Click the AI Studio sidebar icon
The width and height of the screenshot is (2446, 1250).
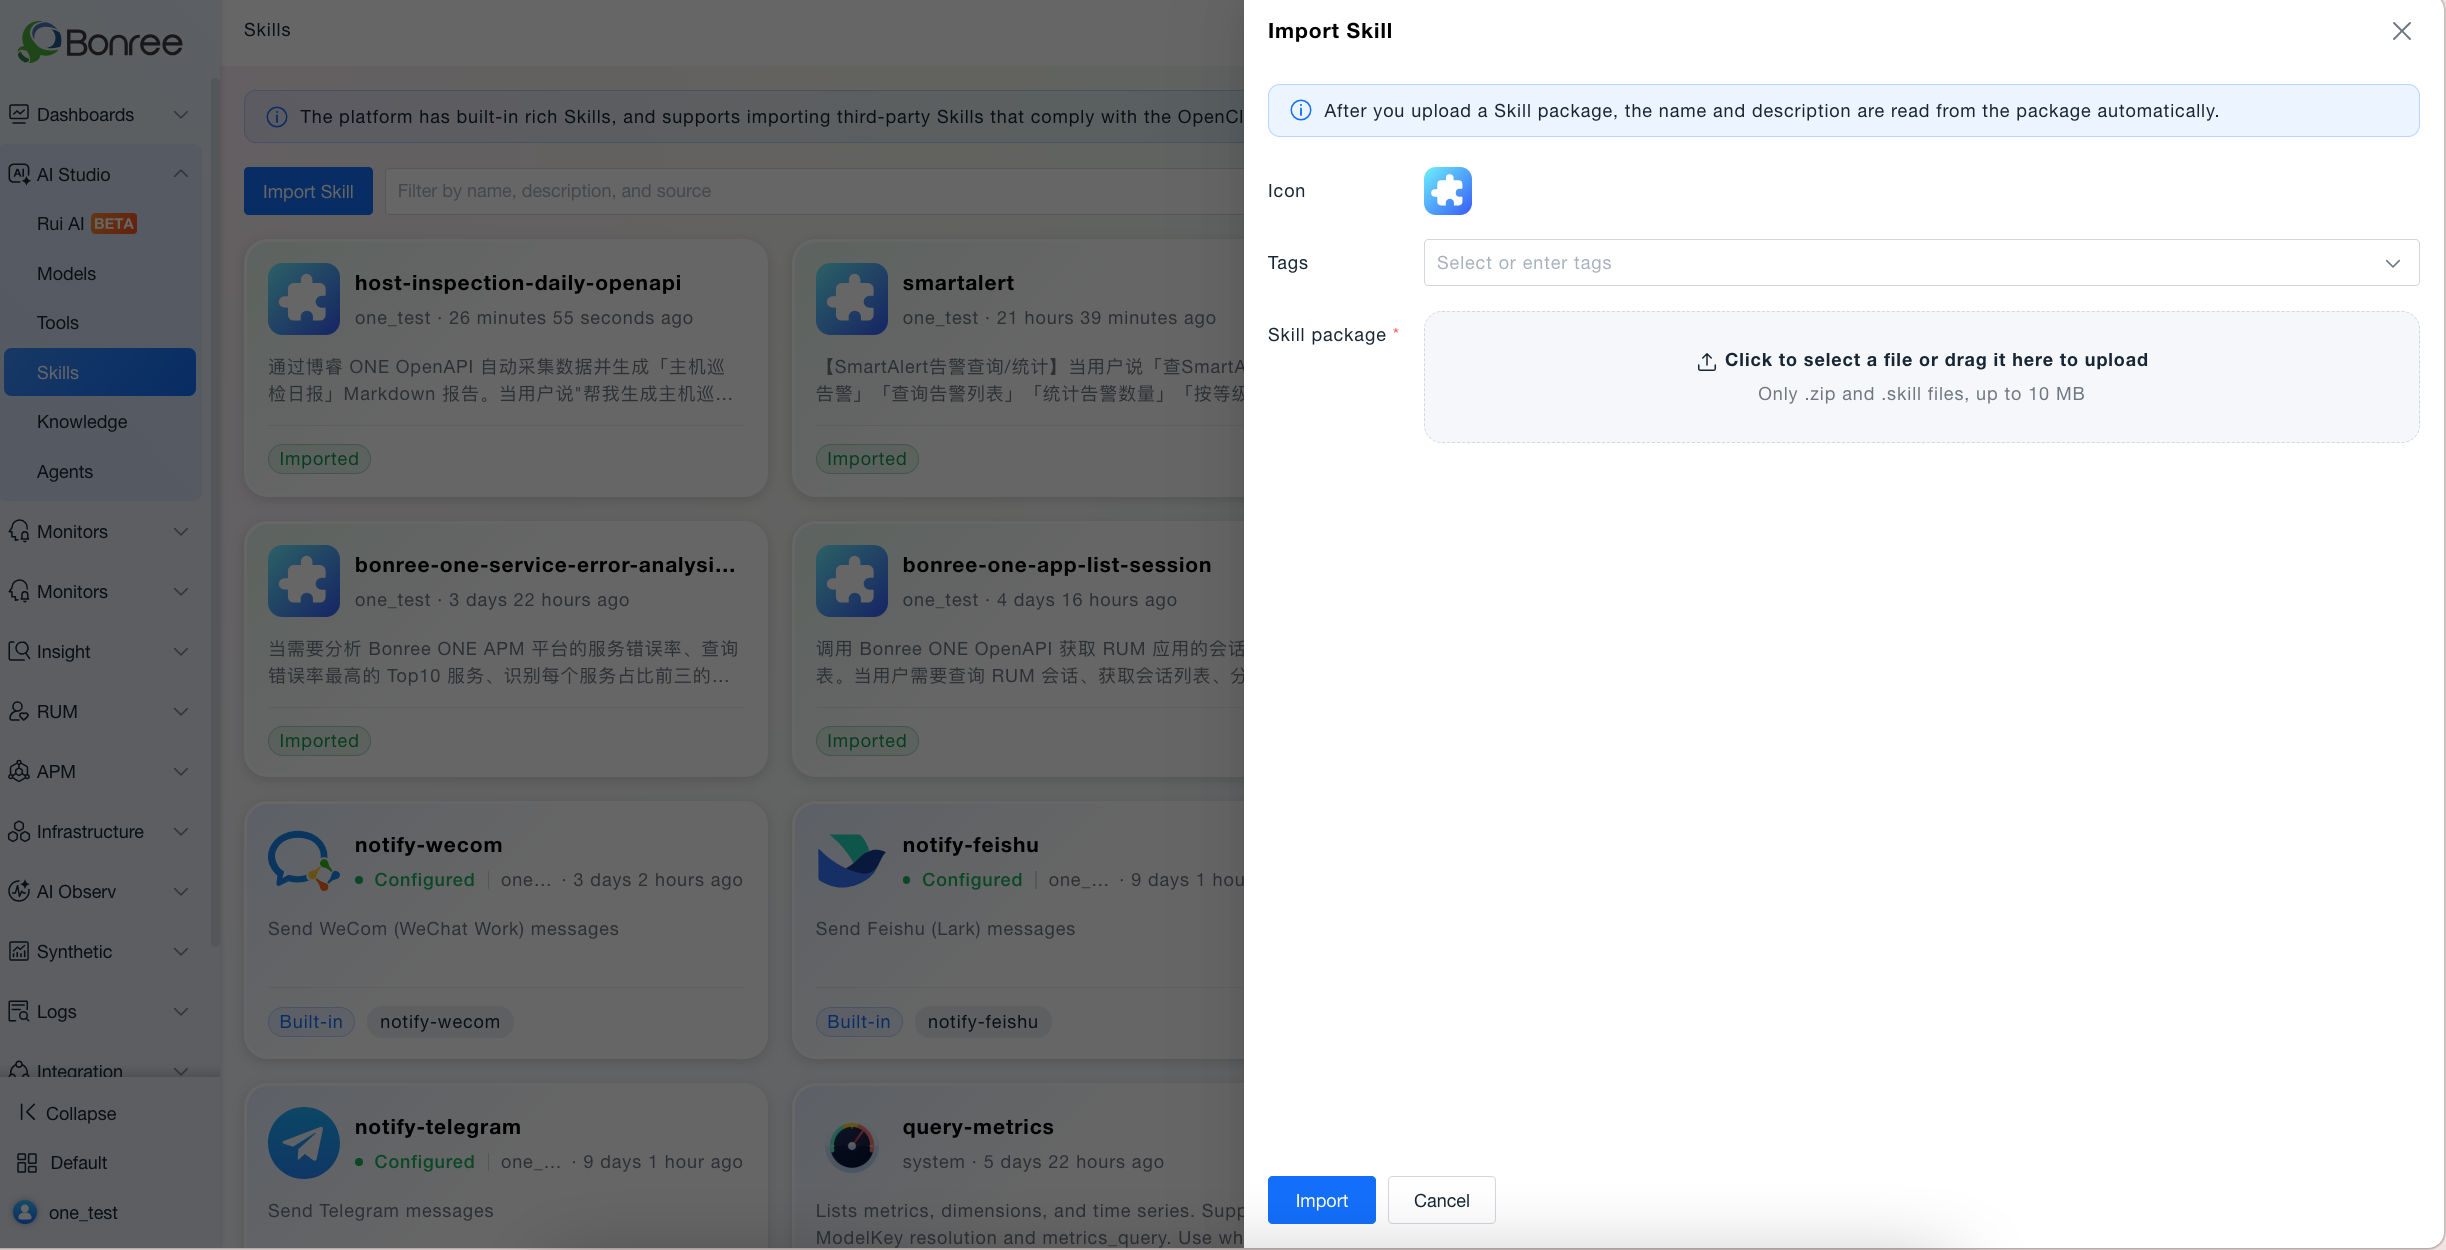click(18, 174)
